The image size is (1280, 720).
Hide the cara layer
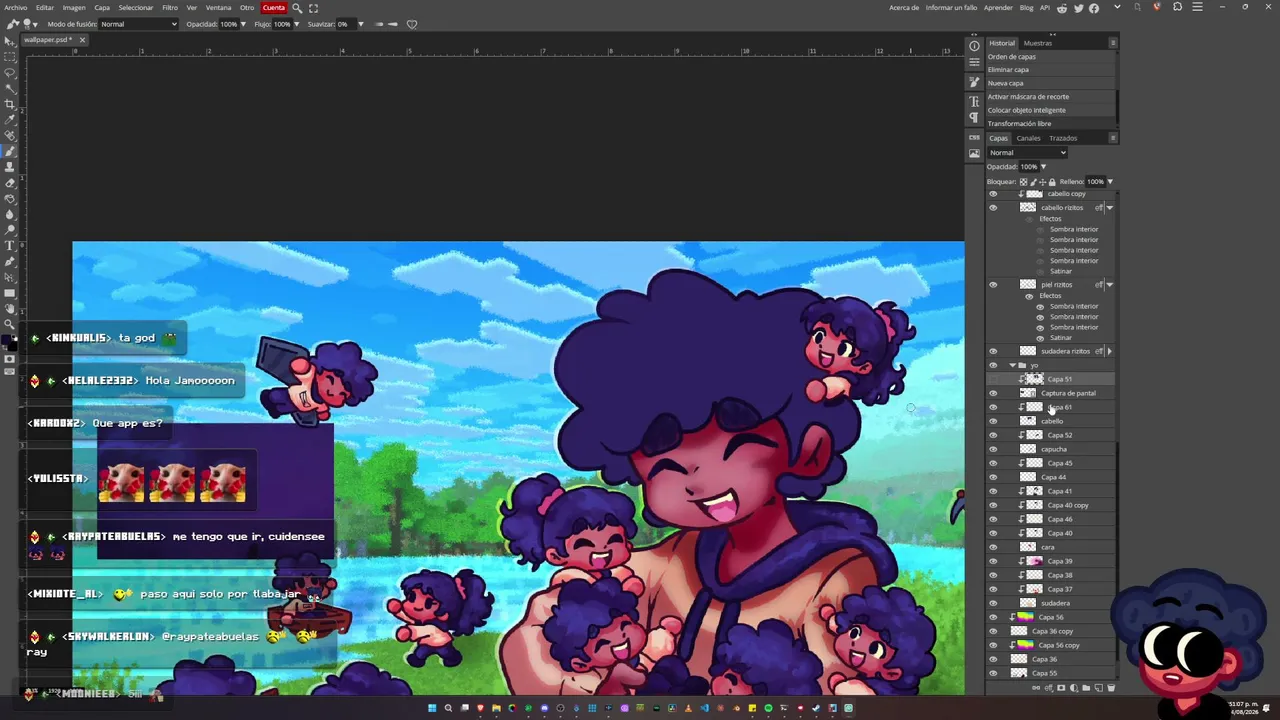pyautogui.click(x=993, y=547)
